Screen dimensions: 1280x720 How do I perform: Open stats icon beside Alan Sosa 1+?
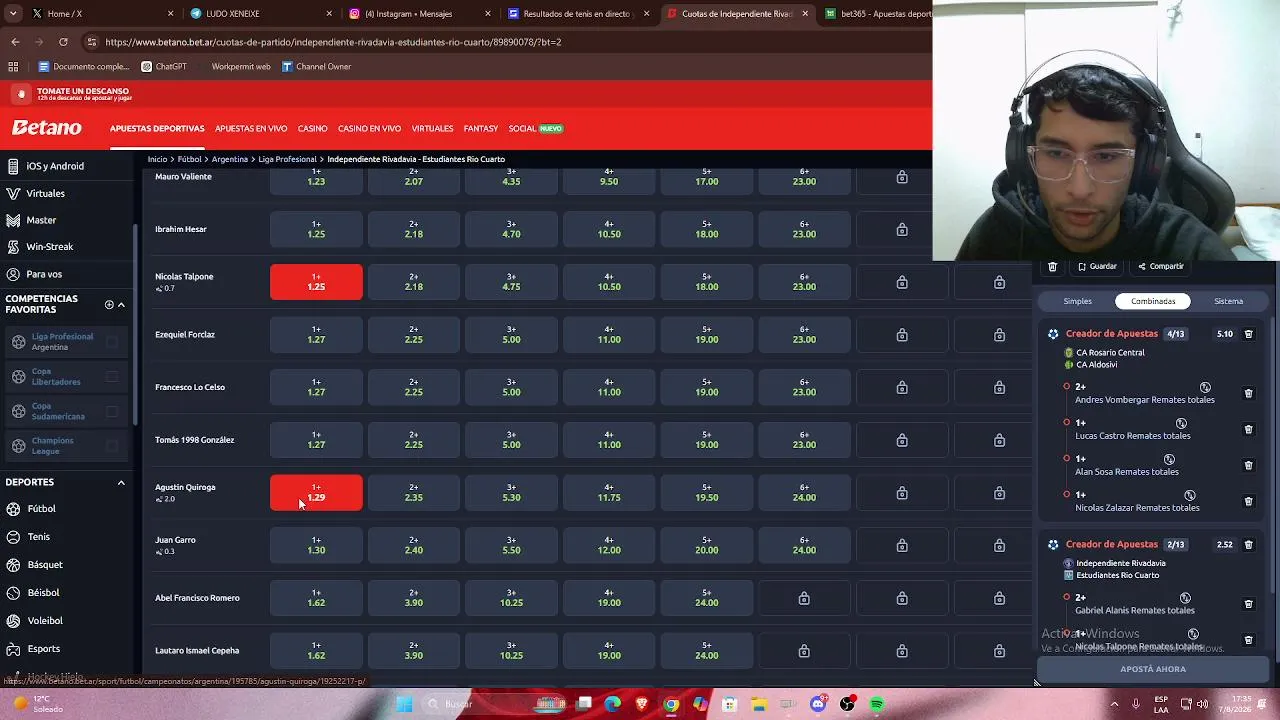click(1169, 459)
